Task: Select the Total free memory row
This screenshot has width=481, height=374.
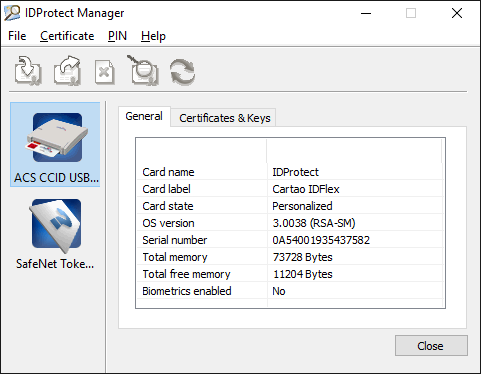Action: click(290, 274)
